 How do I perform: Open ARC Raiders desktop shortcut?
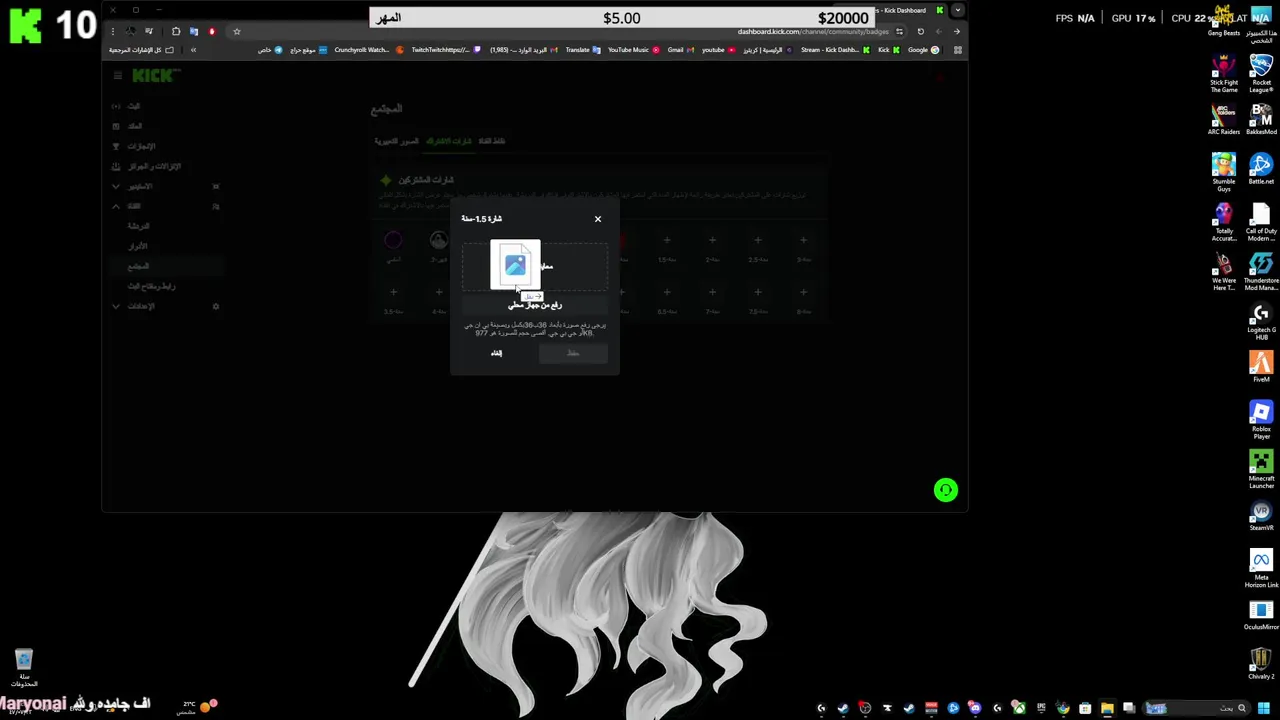coord(1223,118)
